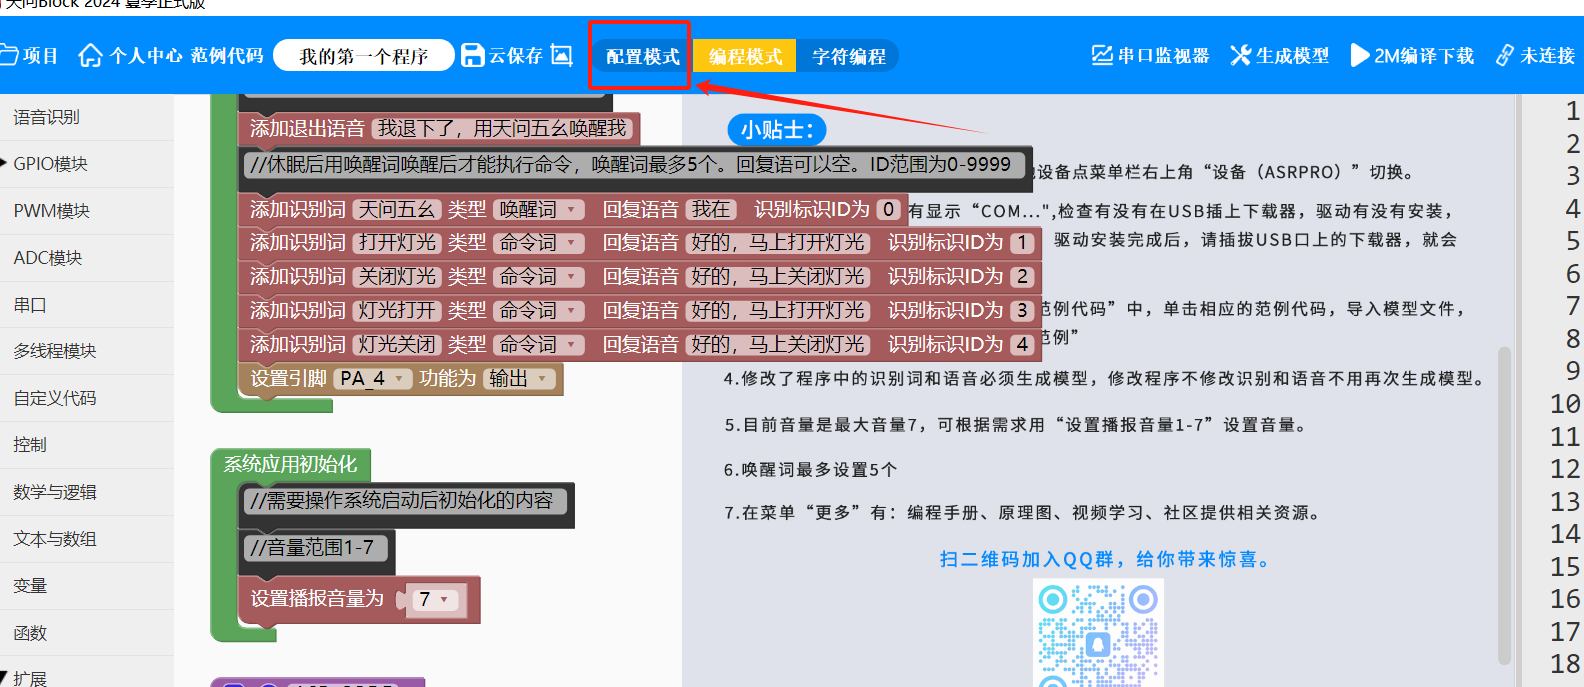Open the 项目 folder icon
Screen dimensions: 1584x687
click(x=9, y=55)
